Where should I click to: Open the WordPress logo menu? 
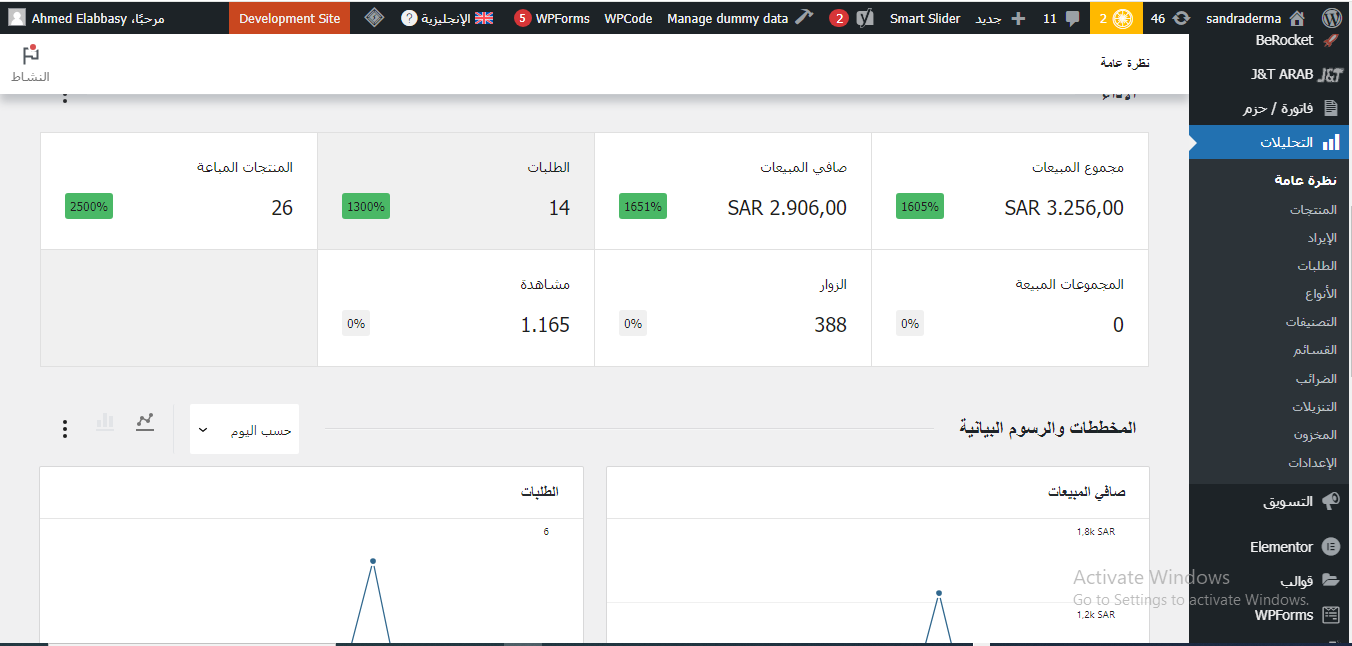(1330, 18)
